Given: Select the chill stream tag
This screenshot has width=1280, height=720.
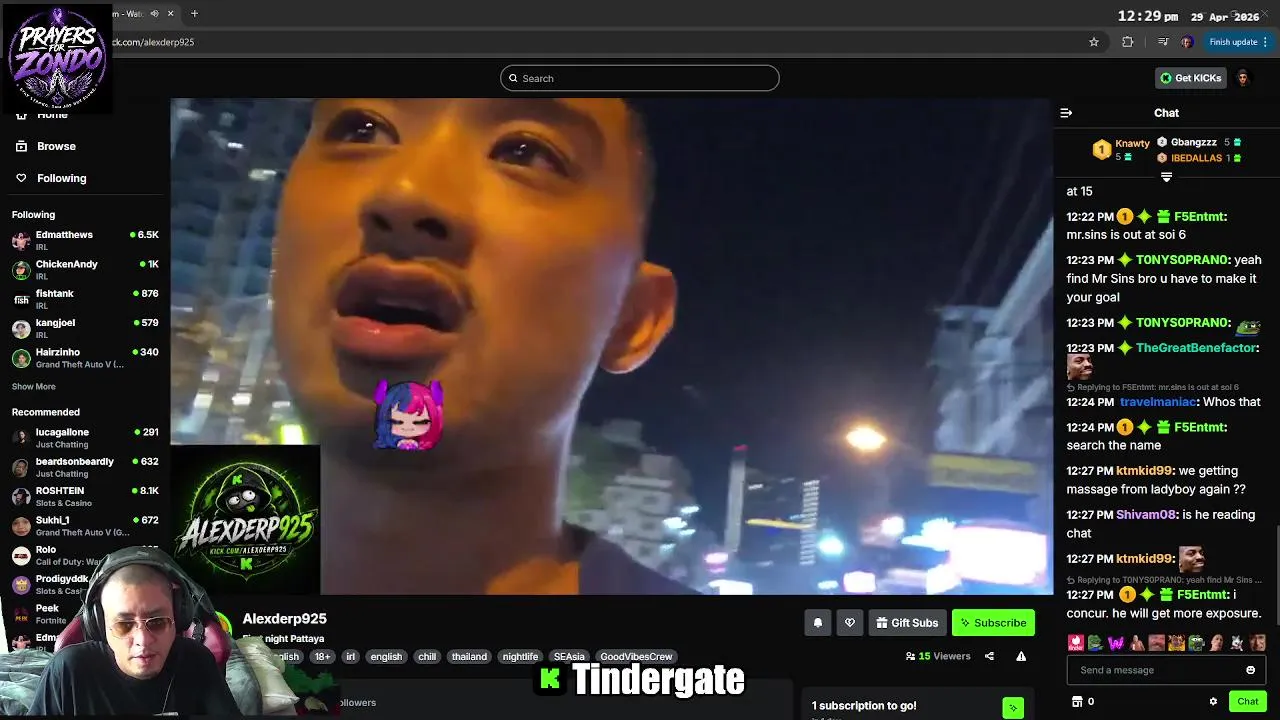Looking at the screenshot, I should [x=427, y=657].
